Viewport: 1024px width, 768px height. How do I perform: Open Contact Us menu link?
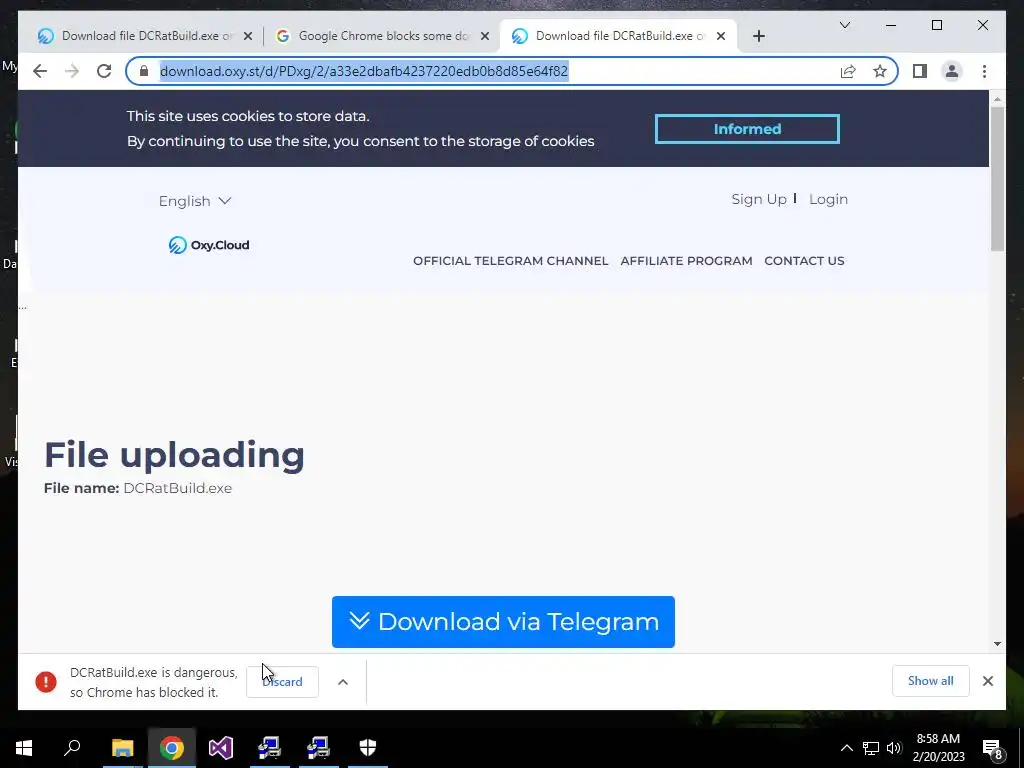point(804,261)
